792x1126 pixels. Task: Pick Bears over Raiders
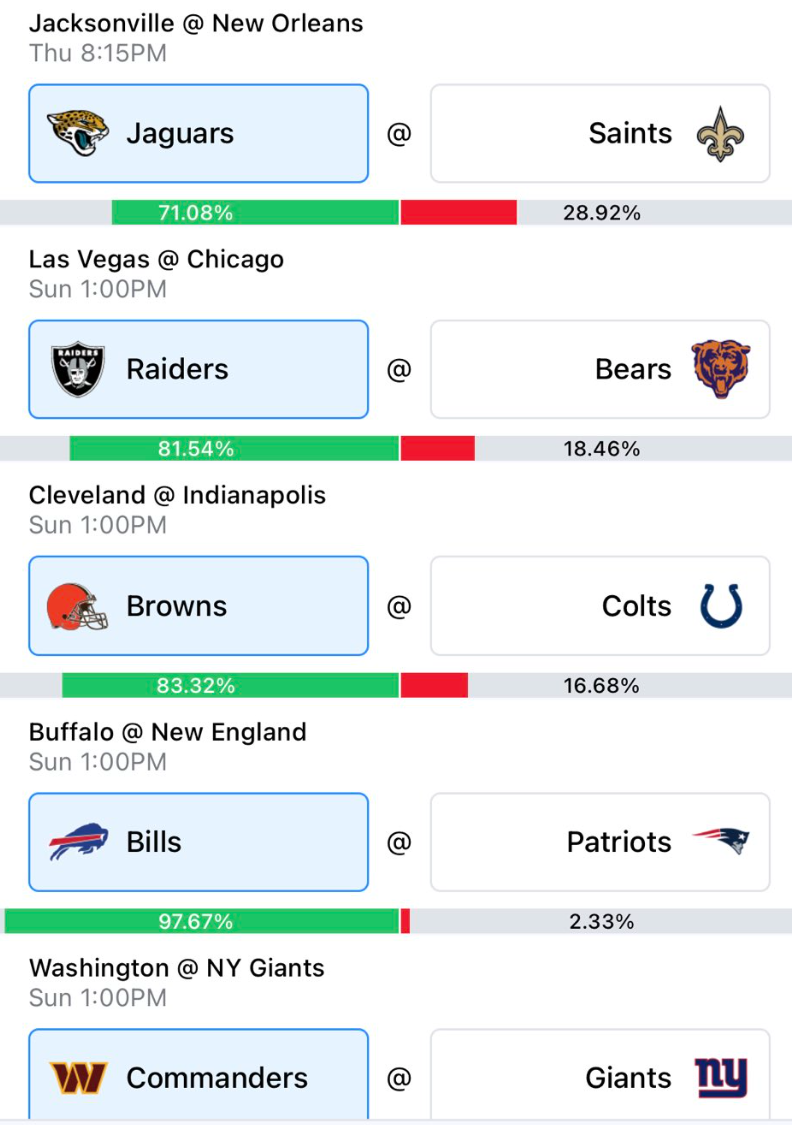600,369
